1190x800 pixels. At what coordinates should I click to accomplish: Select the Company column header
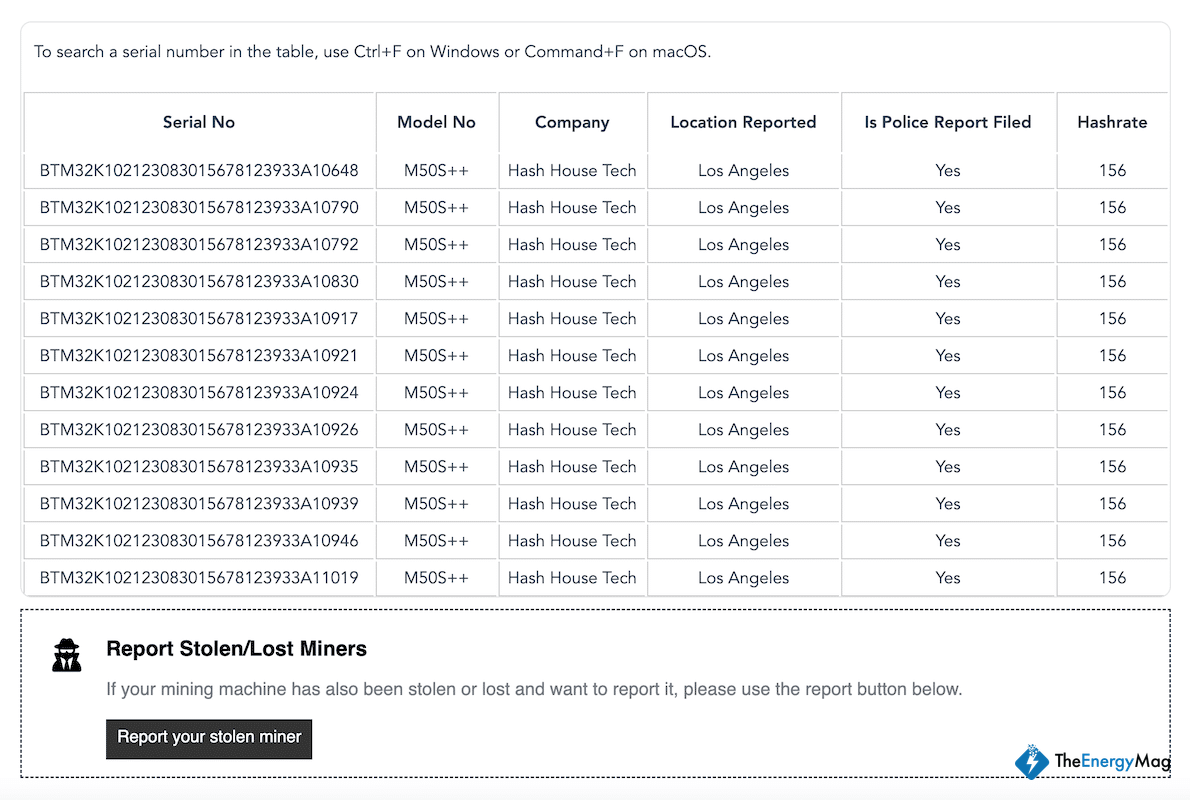coord(572,122)
